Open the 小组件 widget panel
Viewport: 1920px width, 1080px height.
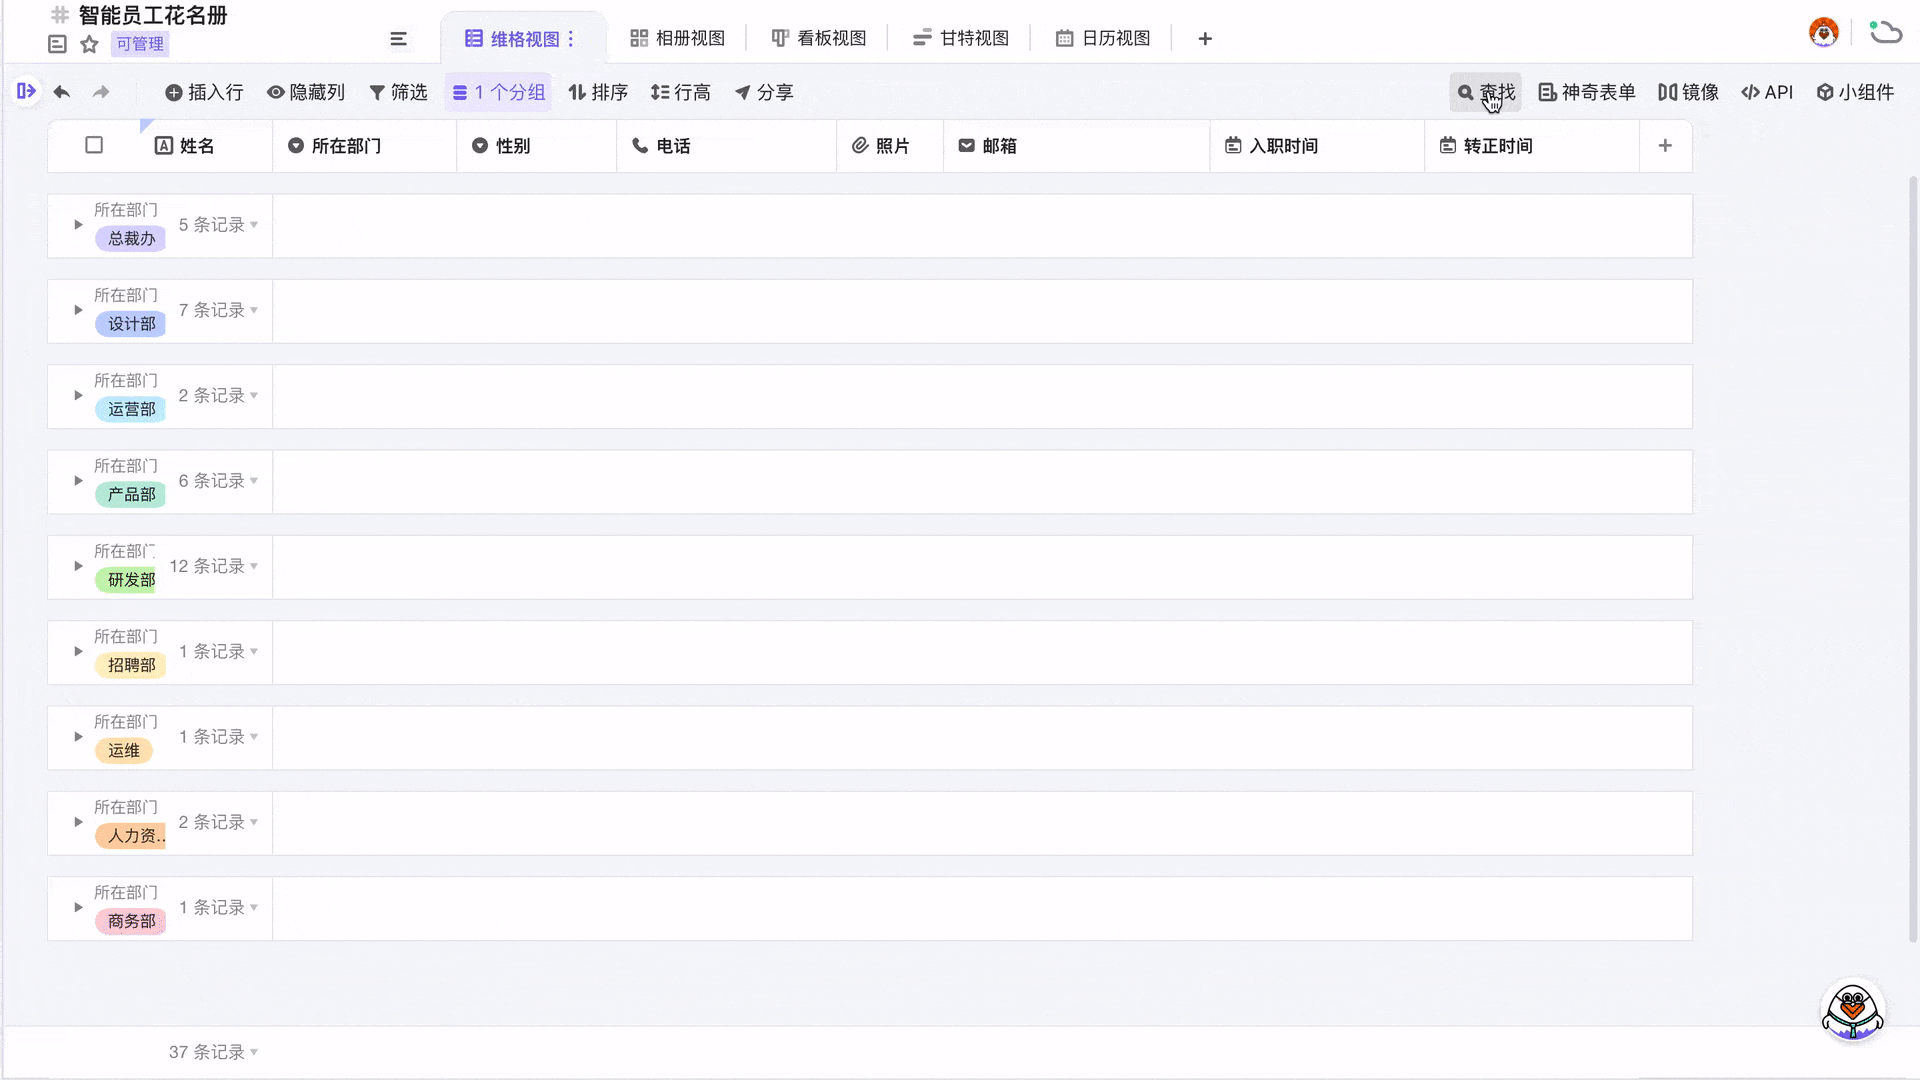pos(1856,91)
